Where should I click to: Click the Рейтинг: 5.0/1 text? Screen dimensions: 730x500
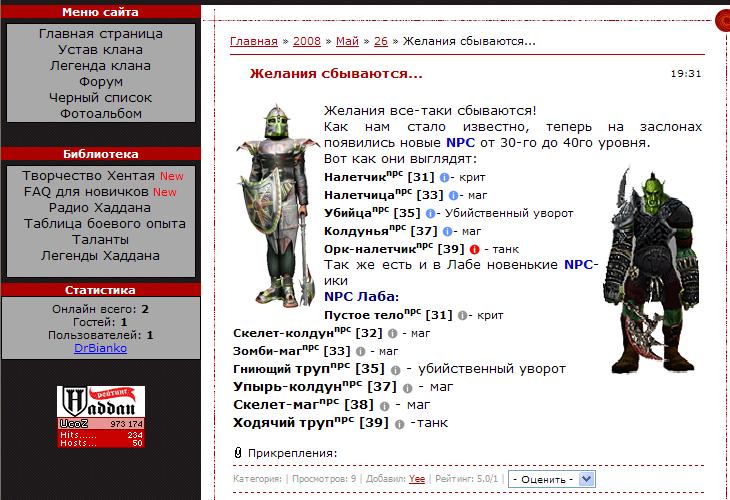click(x=466, y=479)
